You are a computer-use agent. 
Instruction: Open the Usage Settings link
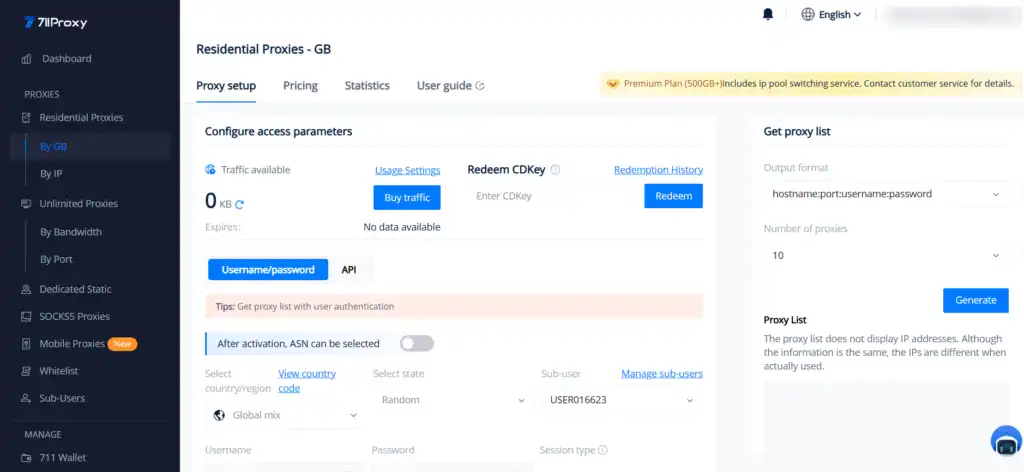[408, 170]
